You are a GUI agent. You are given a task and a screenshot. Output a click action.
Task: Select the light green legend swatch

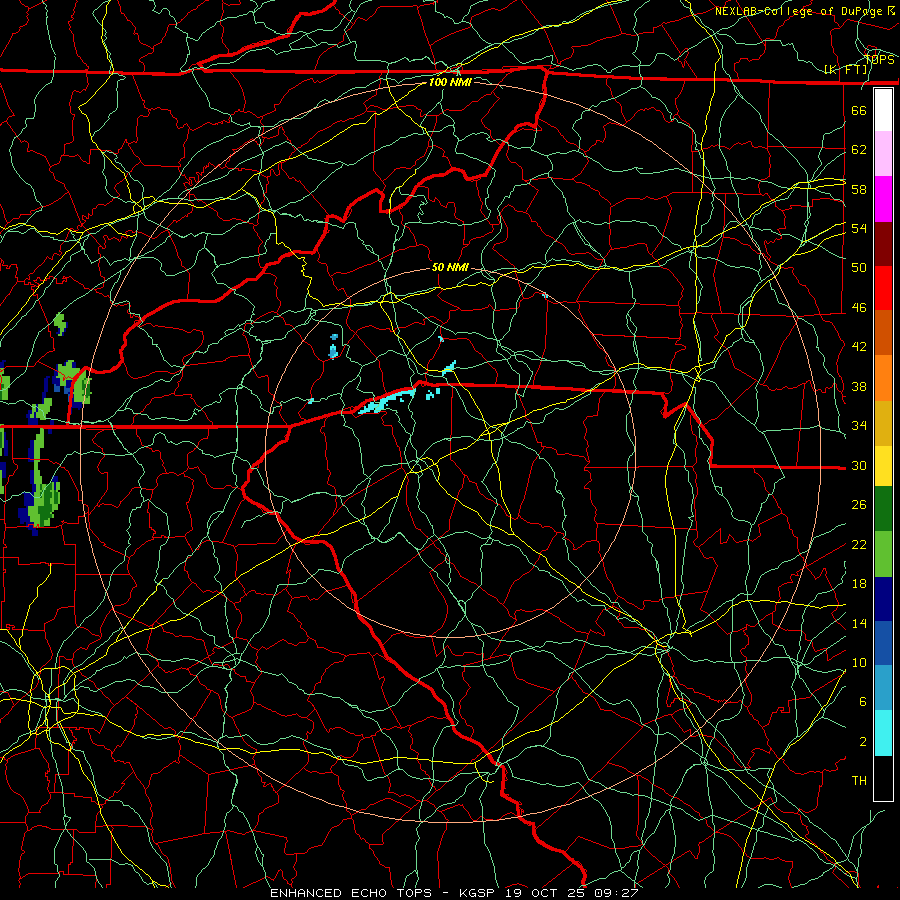883,554
